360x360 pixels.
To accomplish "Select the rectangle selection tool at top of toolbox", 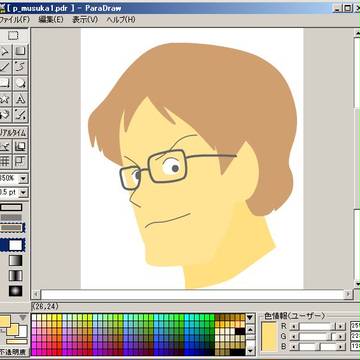I will [13, 35].
